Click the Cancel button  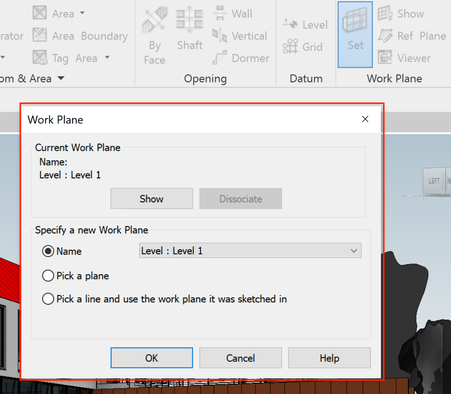tap(241, 358)
